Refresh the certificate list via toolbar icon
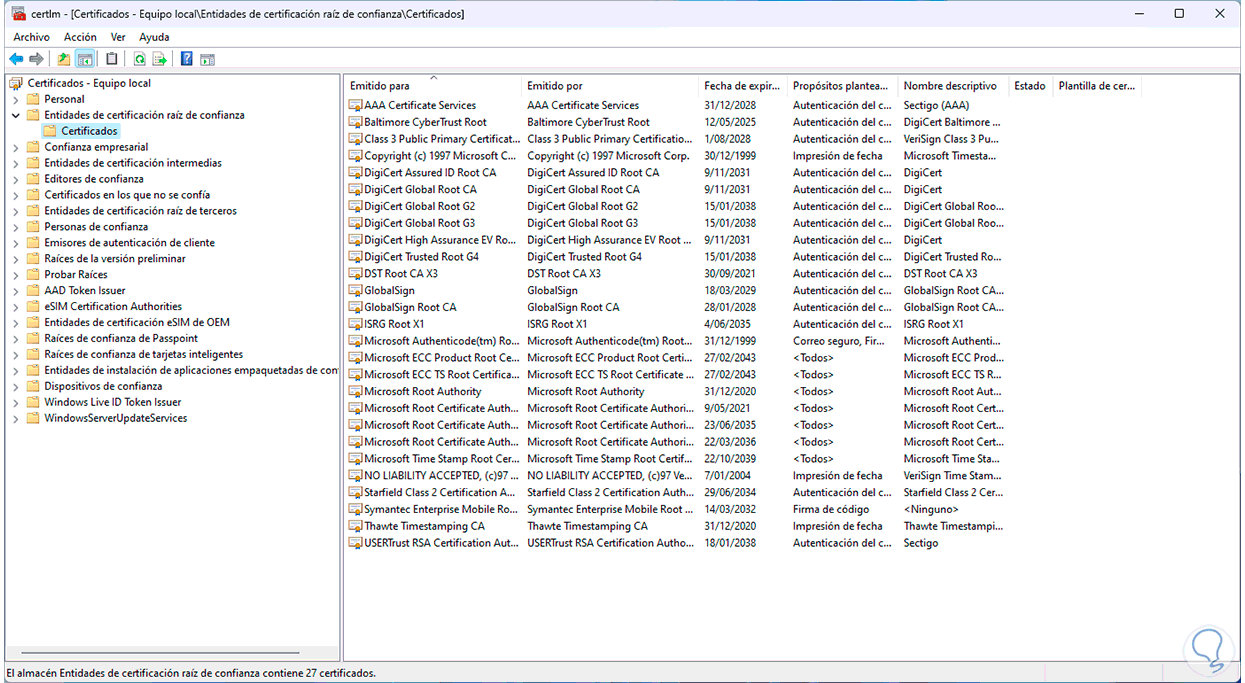The height and width of the screenshot is (683, 1245). (139, 59)
